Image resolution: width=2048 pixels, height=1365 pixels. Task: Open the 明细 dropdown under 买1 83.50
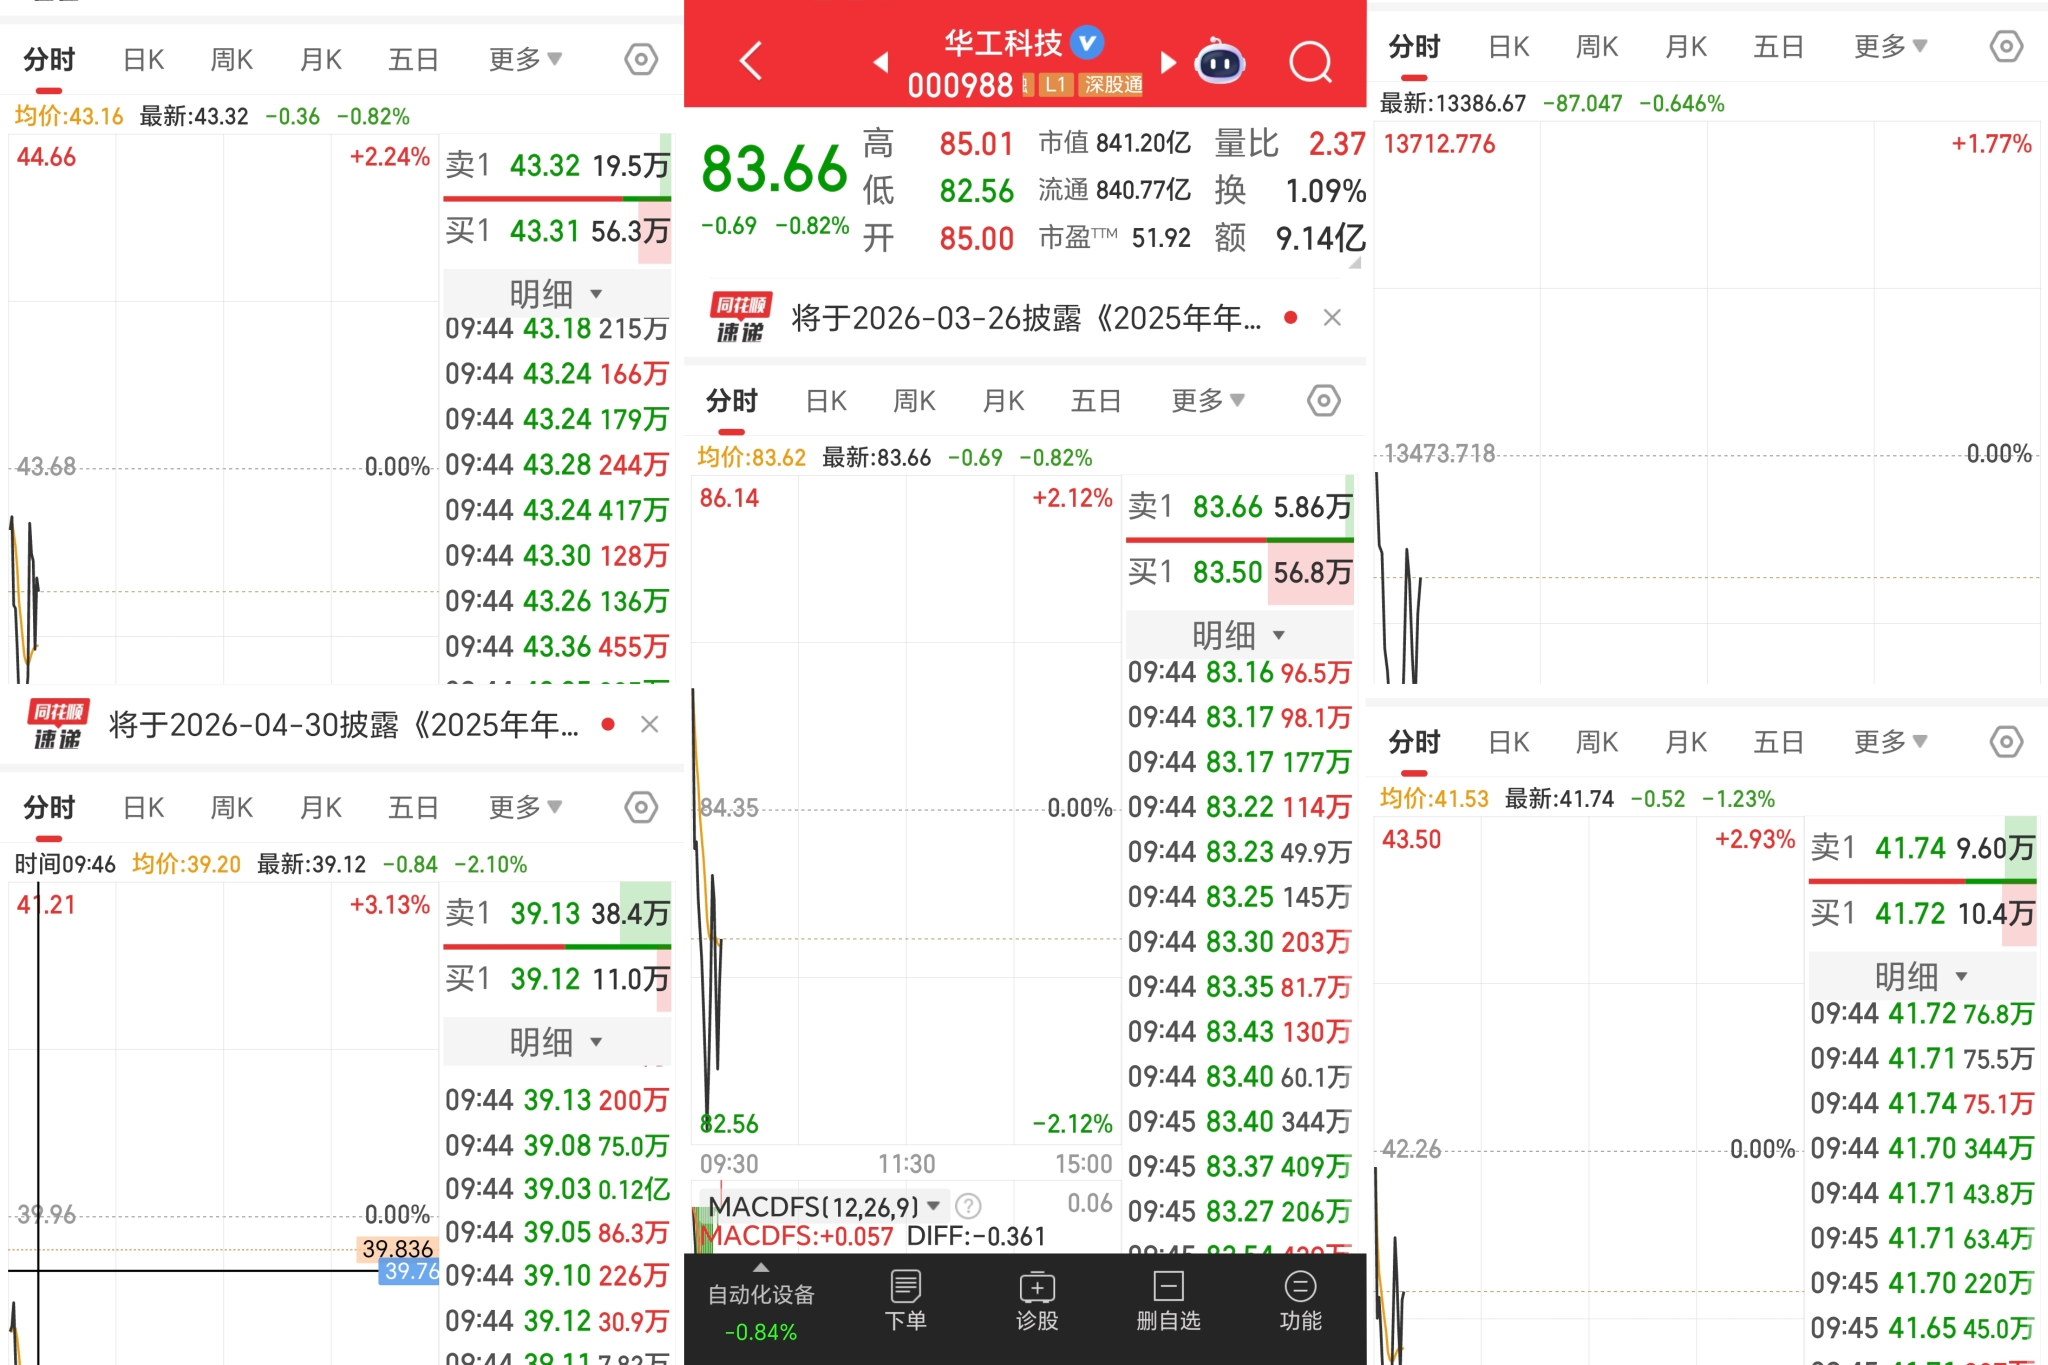1238,635
